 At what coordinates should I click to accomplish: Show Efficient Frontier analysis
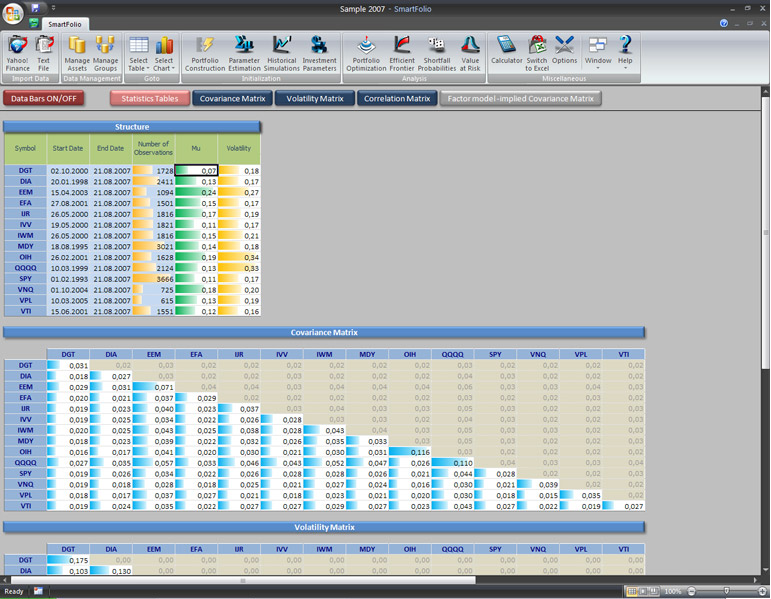point(402,53)
